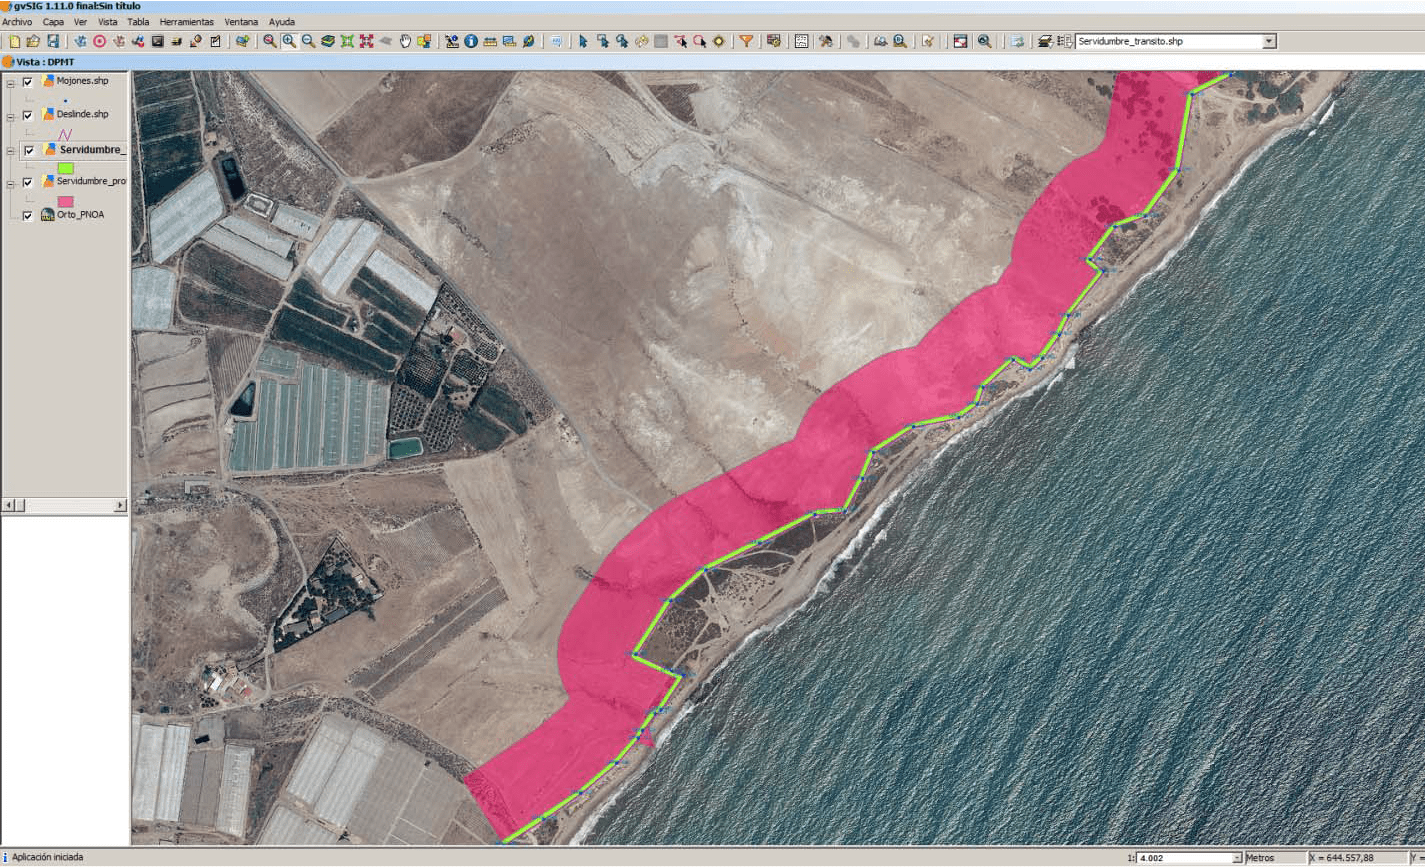Select the arrow selection pointer tool

click(583, 41)
